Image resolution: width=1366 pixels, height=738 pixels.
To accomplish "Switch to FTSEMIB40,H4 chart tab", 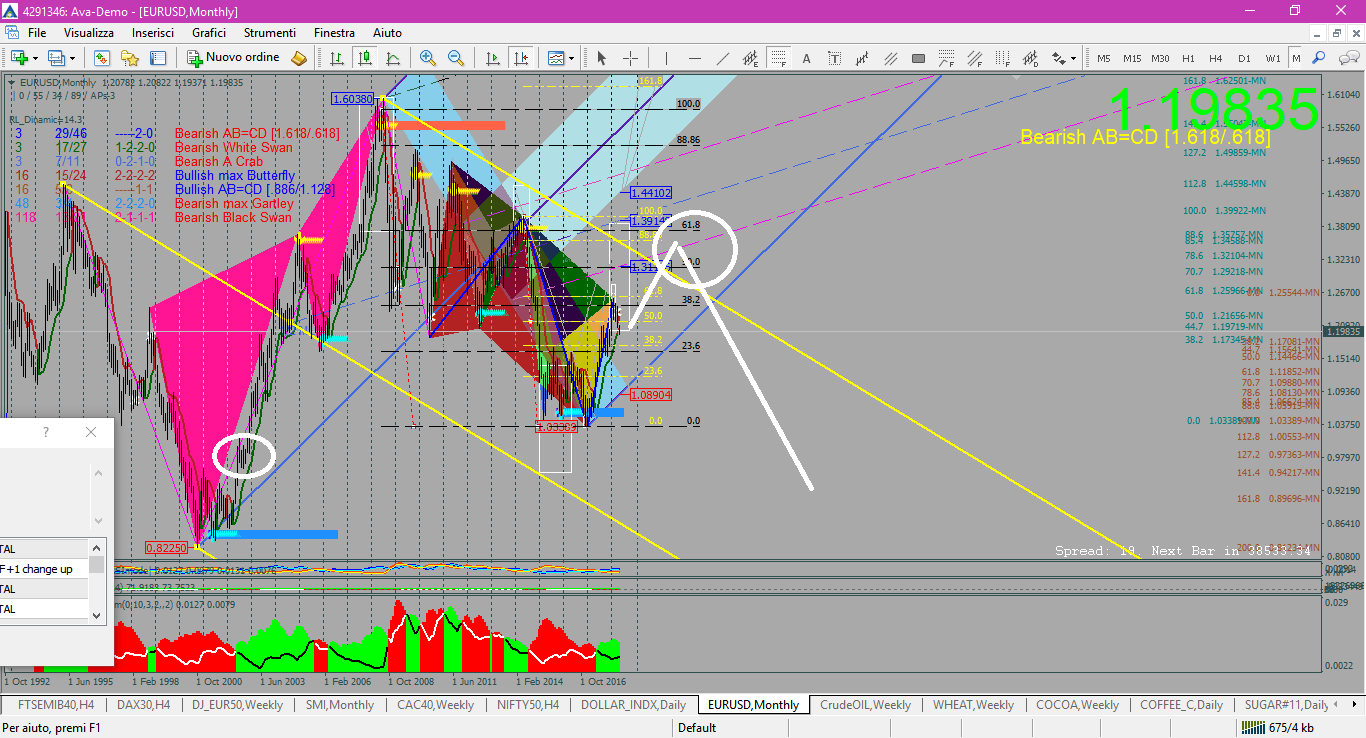I will 56,704.
